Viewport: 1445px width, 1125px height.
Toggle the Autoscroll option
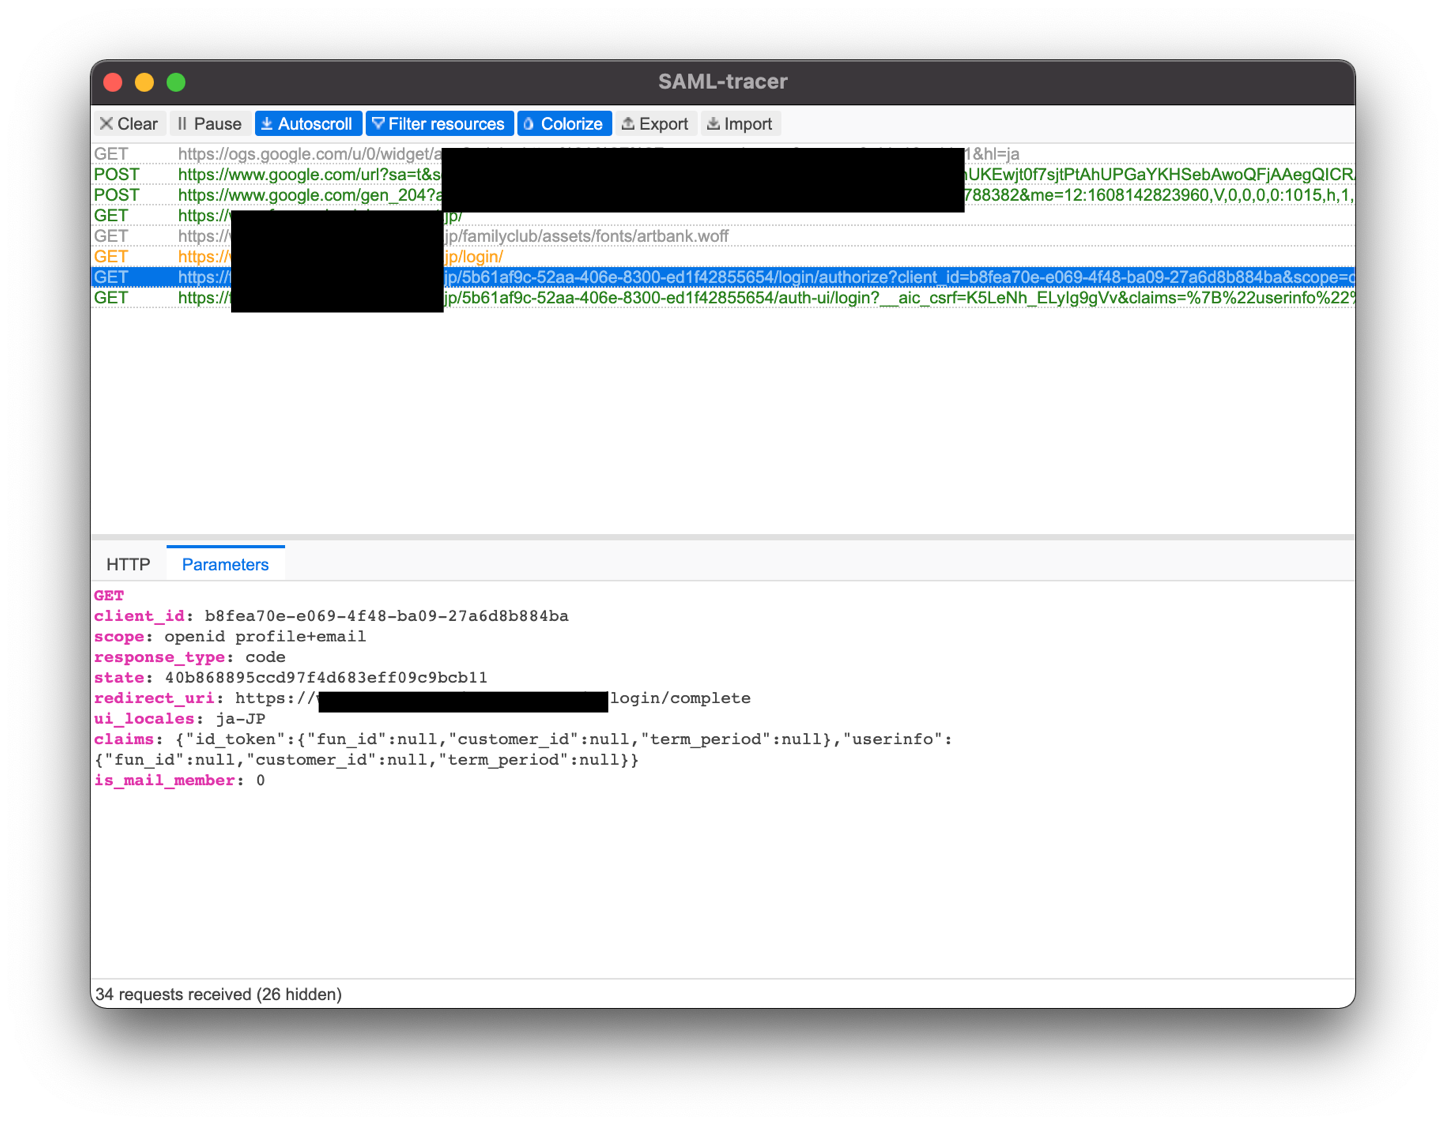point(307,124)
